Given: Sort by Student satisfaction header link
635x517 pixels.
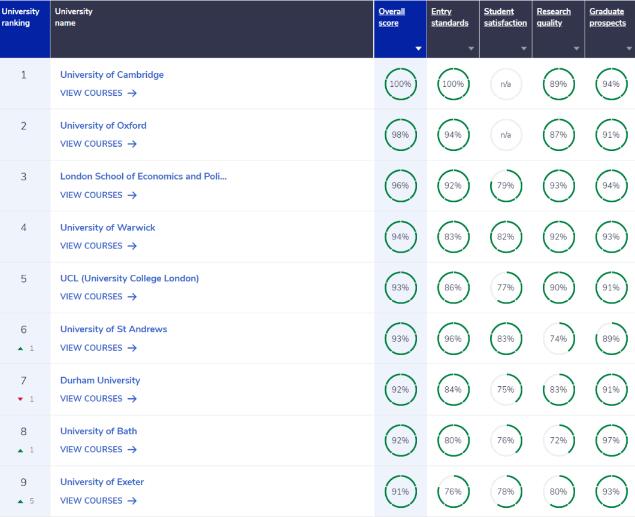Looking at the screenshot, I should pyautogui.click(x=505, y=17).
